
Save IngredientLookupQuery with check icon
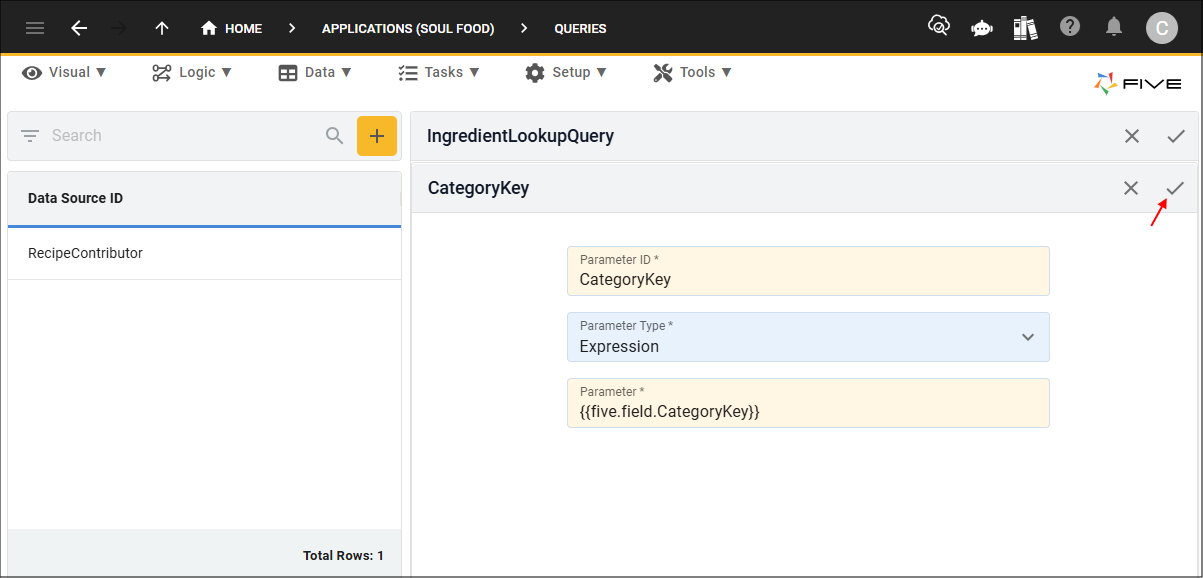(x=1176, y=136)
